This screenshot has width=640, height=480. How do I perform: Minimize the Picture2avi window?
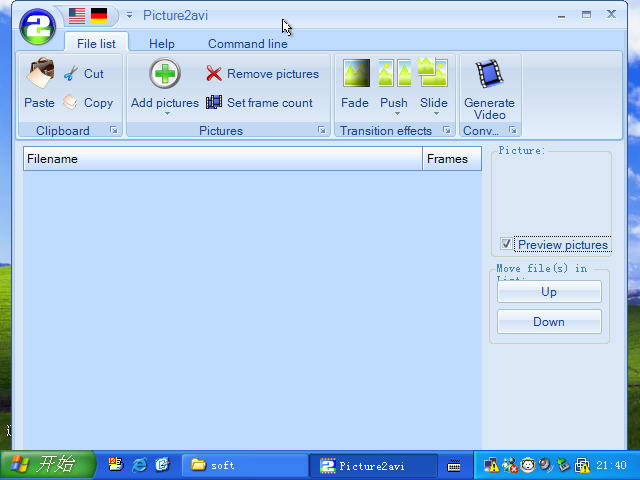click(562, 16)
